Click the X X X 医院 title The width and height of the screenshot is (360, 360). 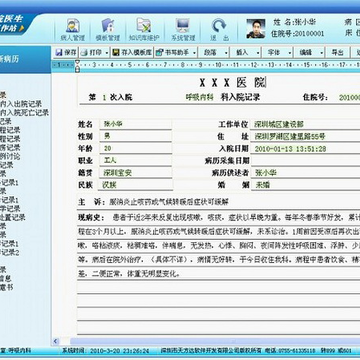[x=232, y=82]
